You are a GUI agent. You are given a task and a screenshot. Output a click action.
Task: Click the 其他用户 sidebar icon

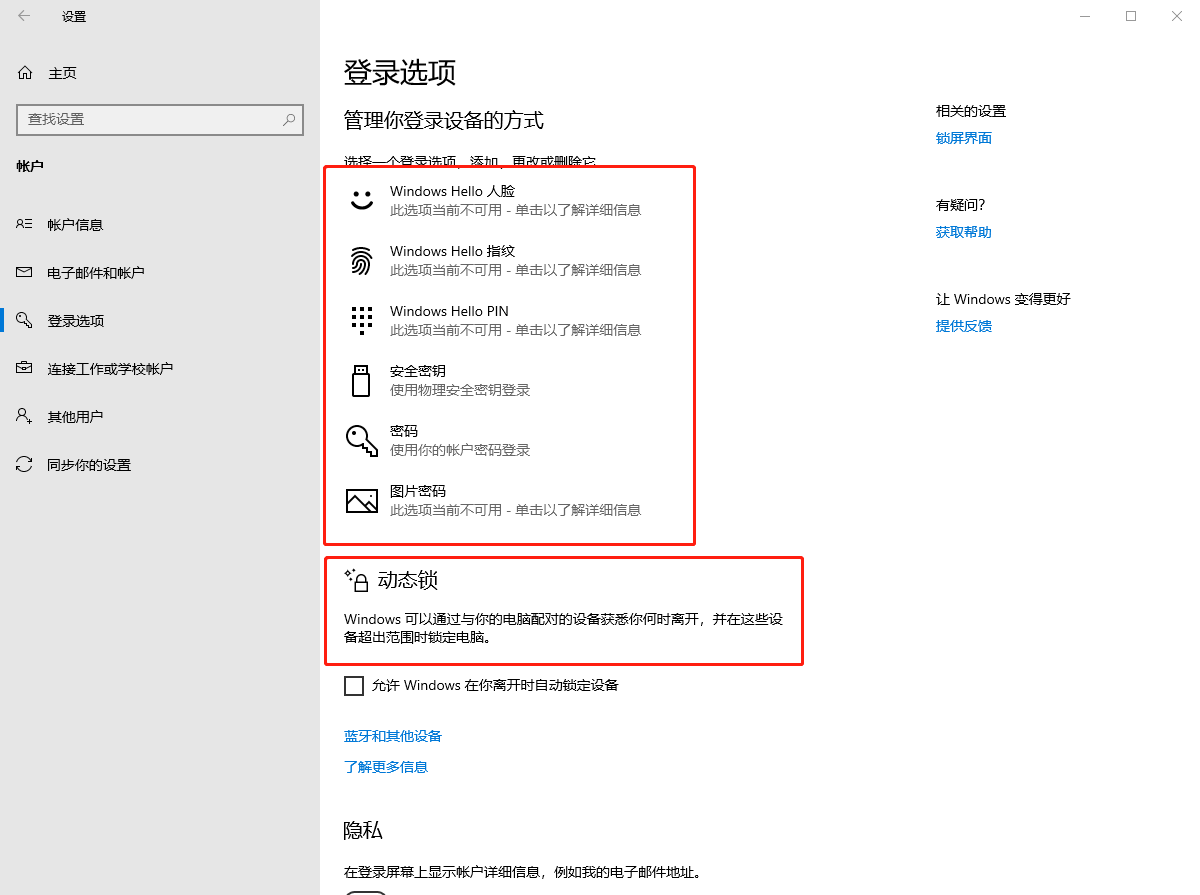click(x=29, y=416)
